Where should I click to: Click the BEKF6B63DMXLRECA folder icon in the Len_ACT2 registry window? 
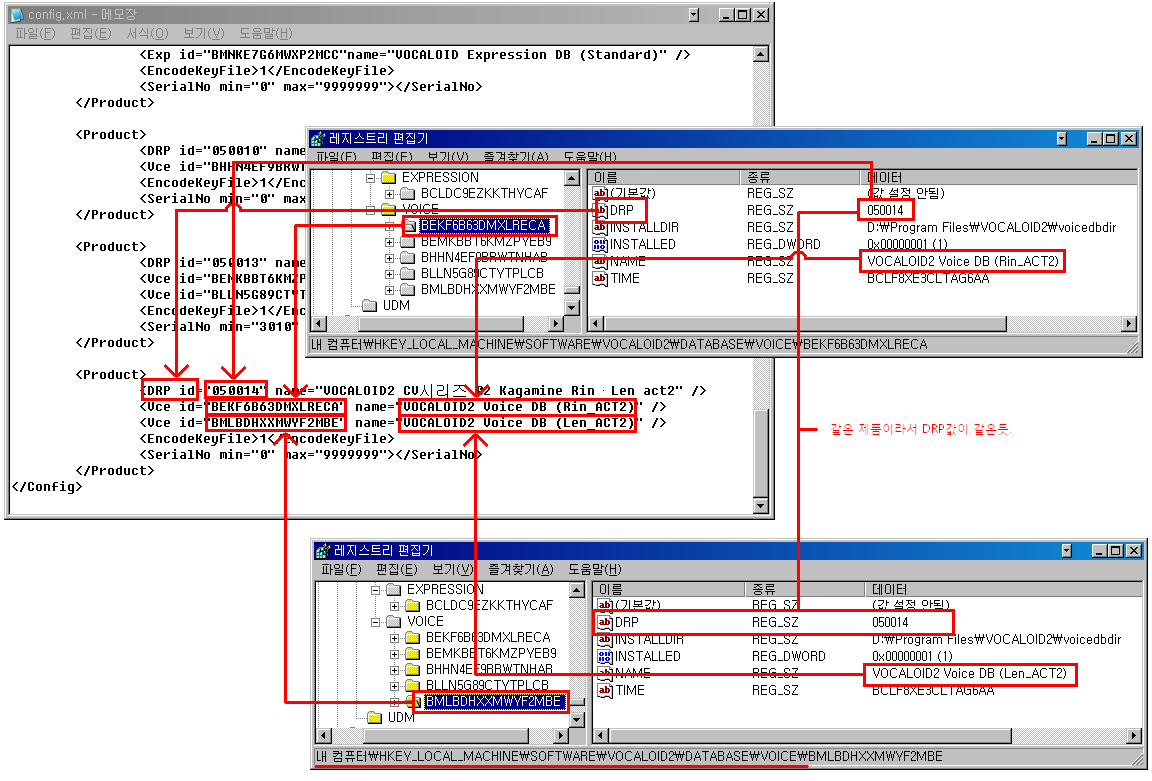tap(413, 638)
